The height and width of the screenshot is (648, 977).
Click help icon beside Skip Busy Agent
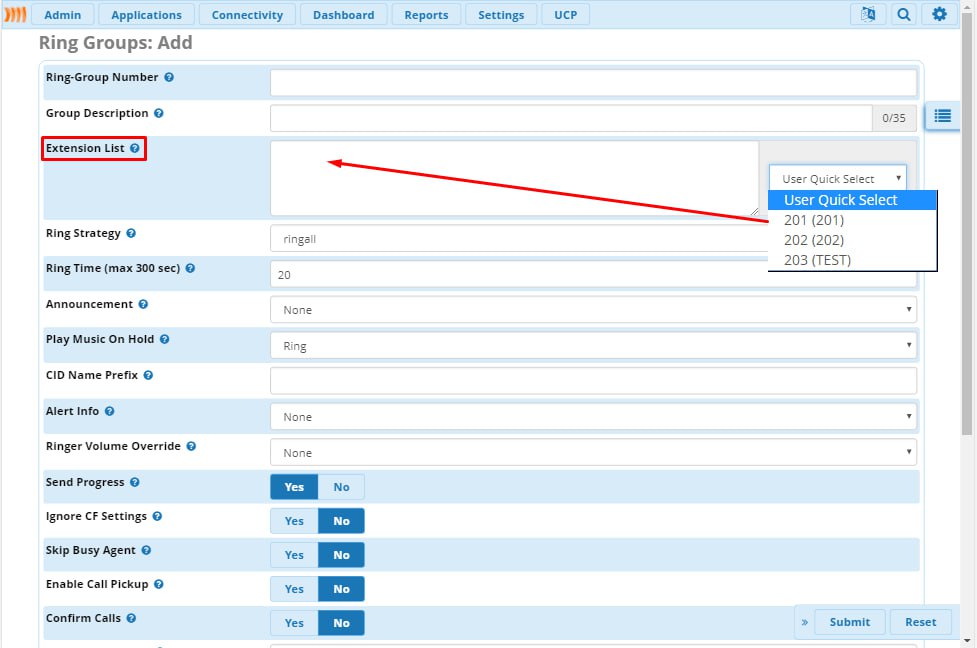(x=146, y=551)
